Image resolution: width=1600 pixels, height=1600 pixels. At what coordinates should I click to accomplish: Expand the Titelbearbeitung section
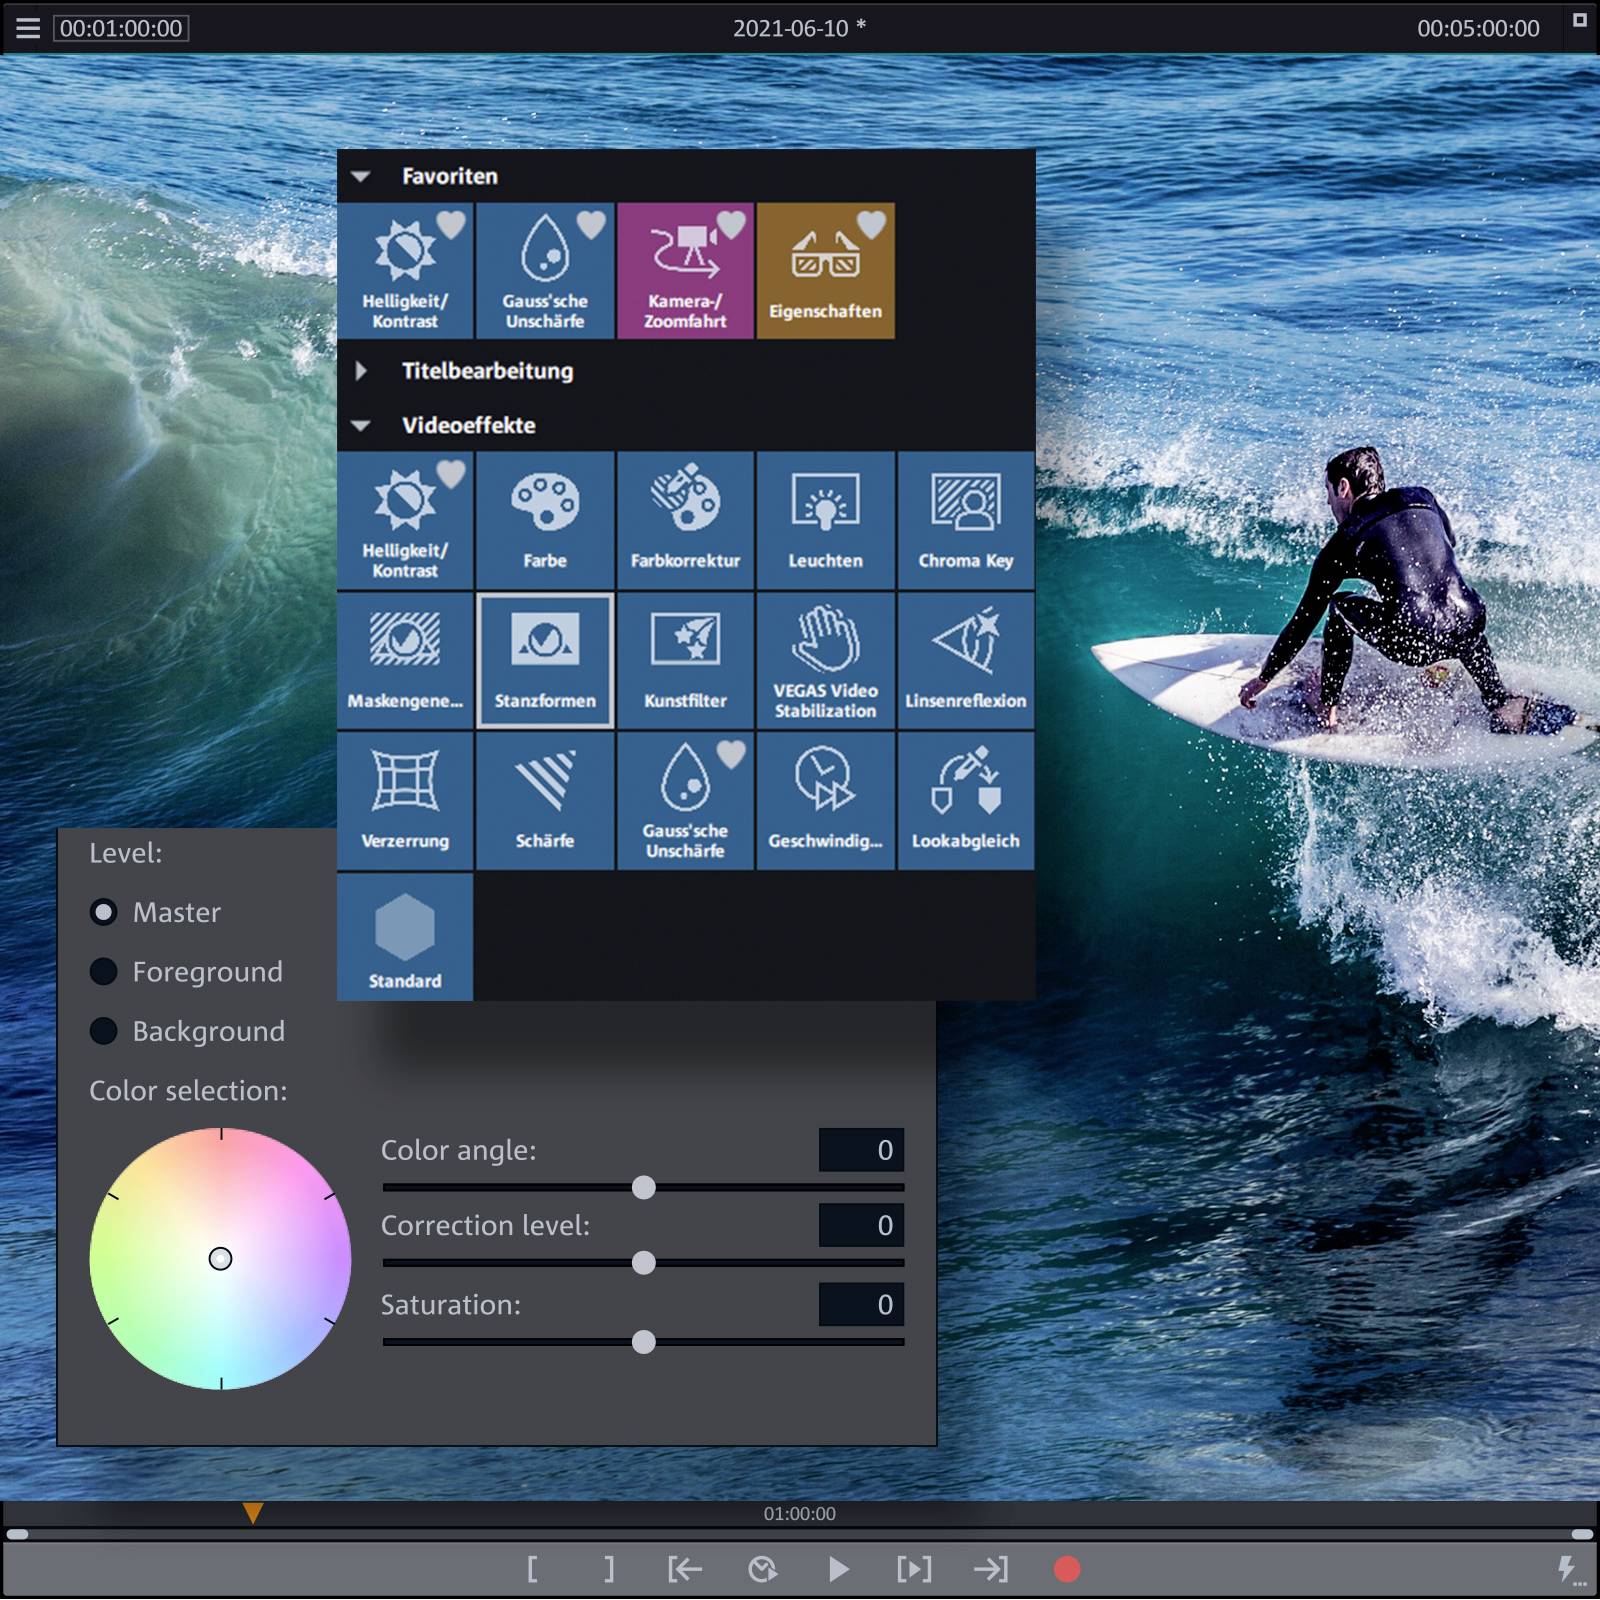tap(363, 371)
